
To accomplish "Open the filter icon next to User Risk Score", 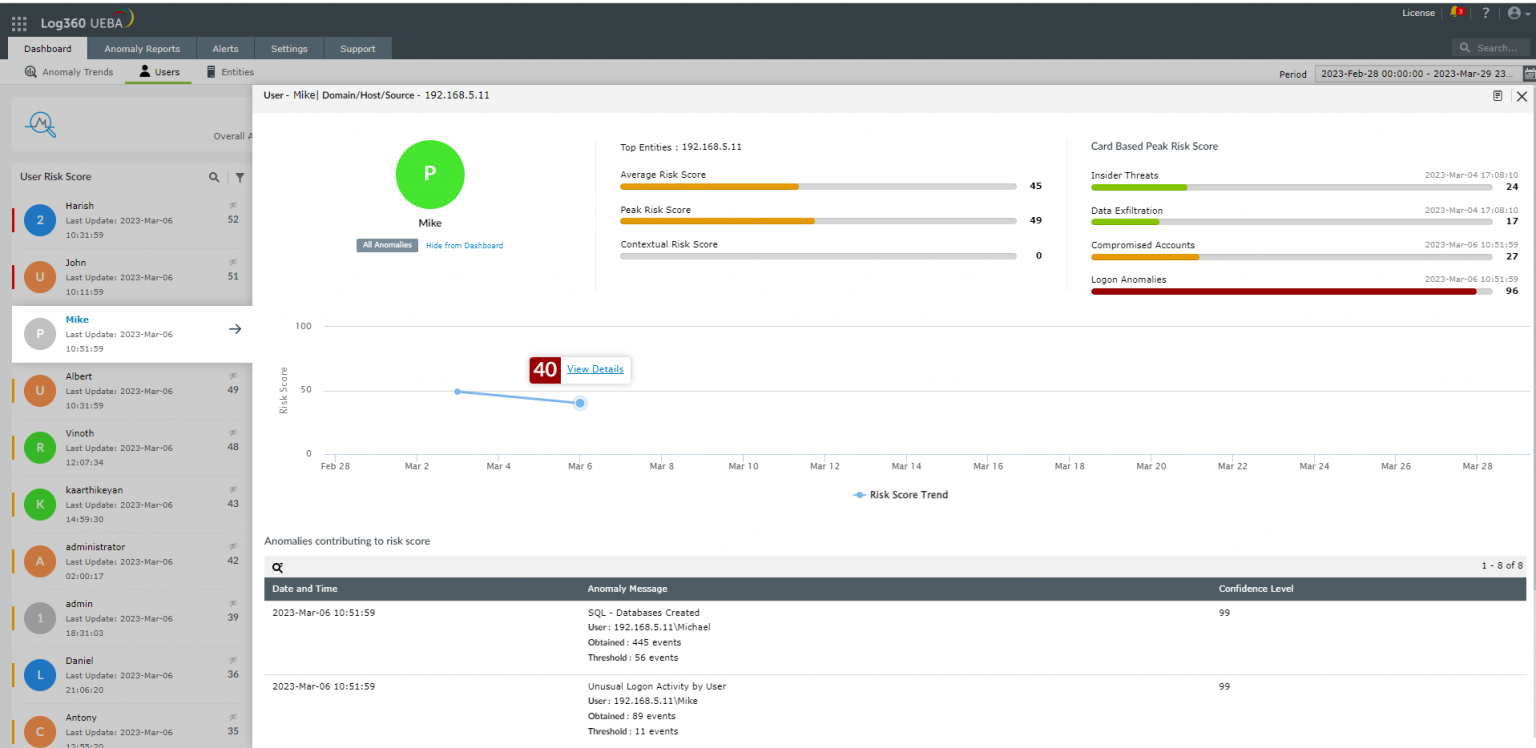I will pos(239,177).
